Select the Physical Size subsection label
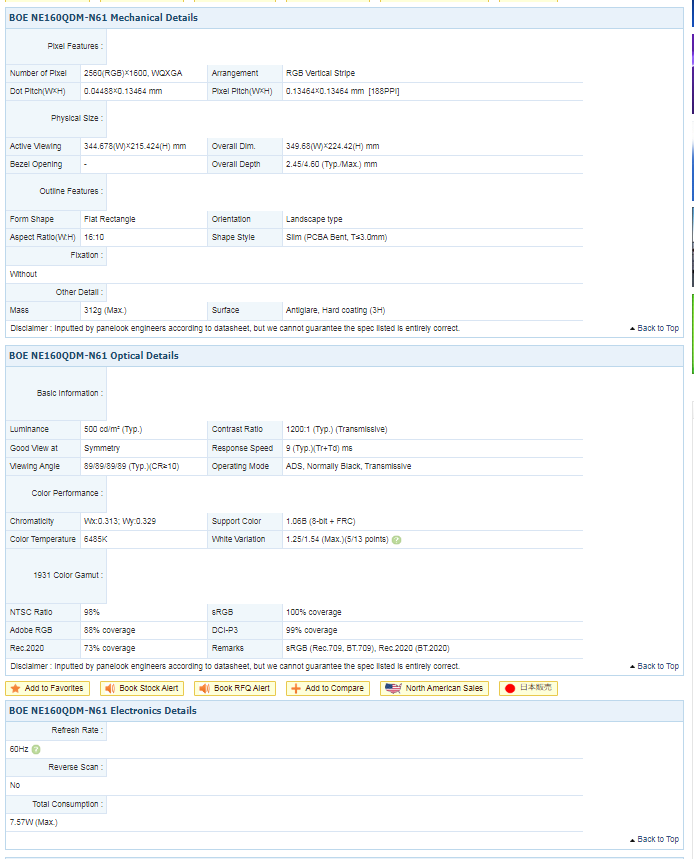 click(77, 118)
